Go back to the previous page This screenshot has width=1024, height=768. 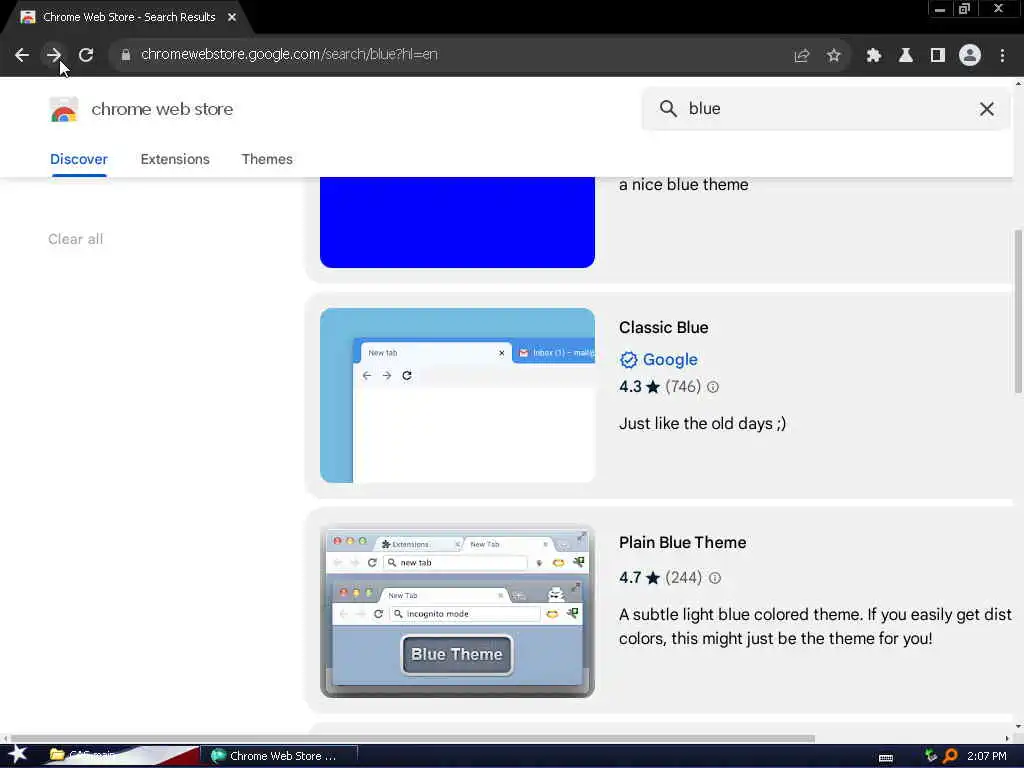tap(22, 55)
